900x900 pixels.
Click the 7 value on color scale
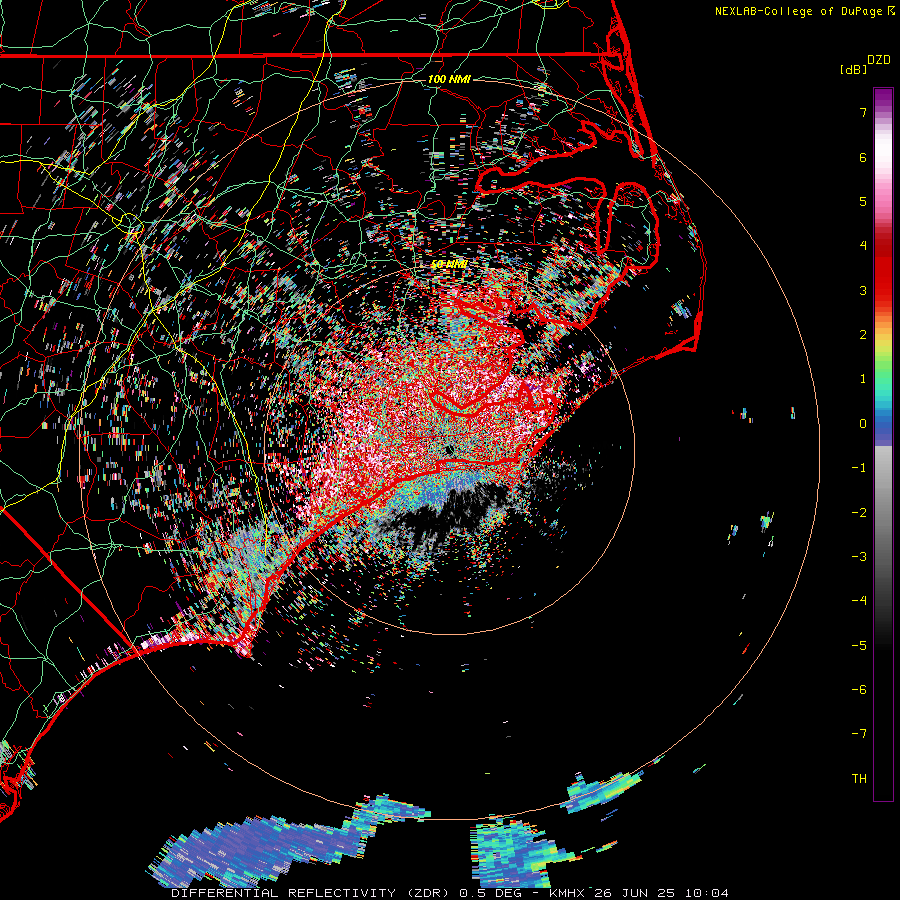(x=863, y=112)
